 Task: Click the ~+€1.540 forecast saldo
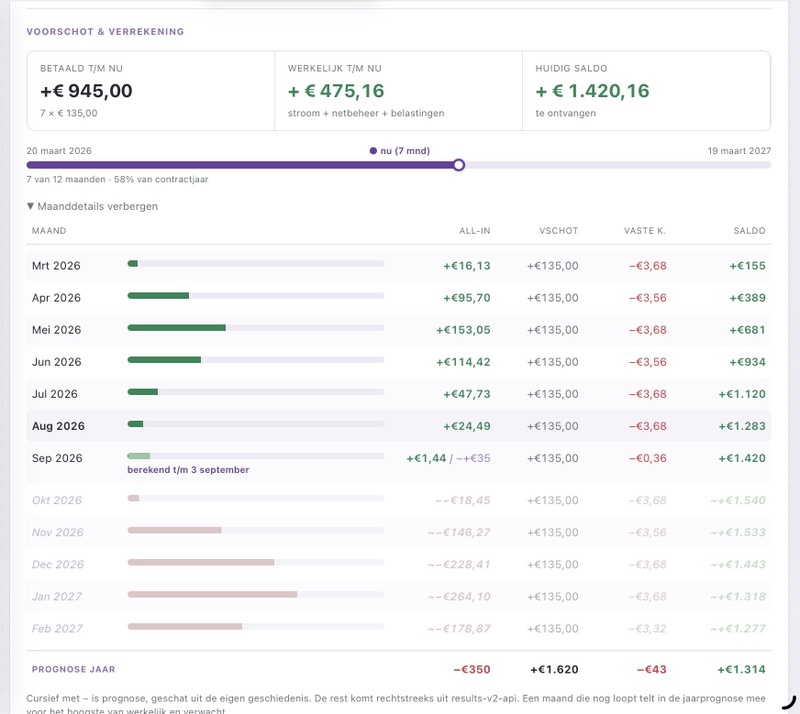(738, 500)
